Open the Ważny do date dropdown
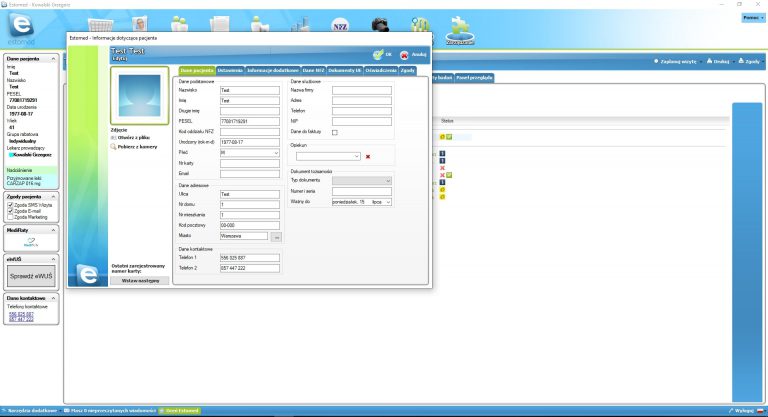The width and height of the screenshot is (768, 417). 387,202
